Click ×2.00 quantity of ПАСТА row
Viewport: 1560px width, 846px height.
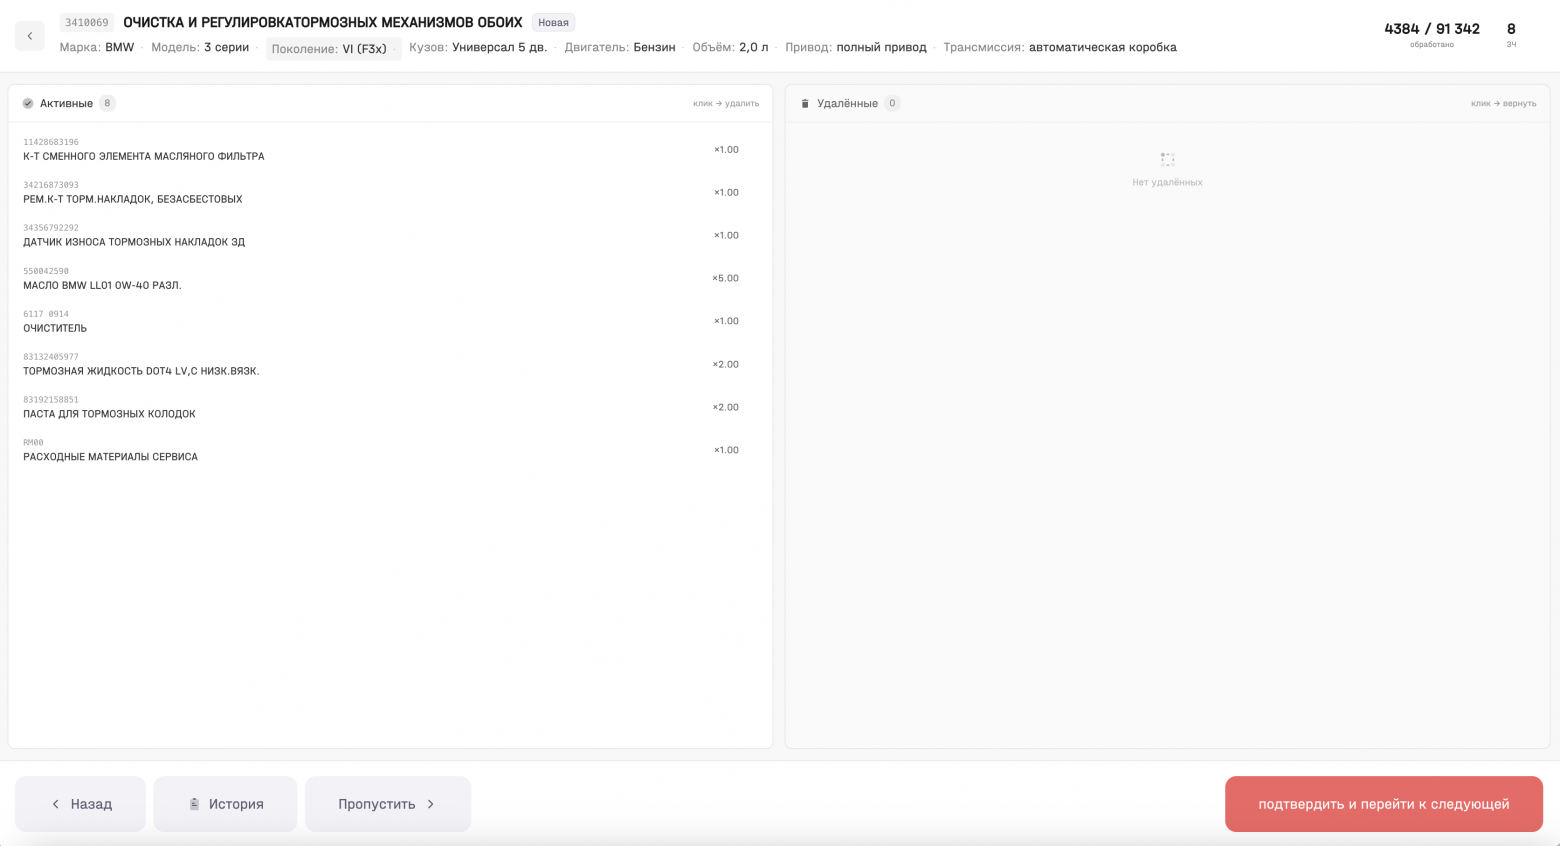click(x=725, y=407)
